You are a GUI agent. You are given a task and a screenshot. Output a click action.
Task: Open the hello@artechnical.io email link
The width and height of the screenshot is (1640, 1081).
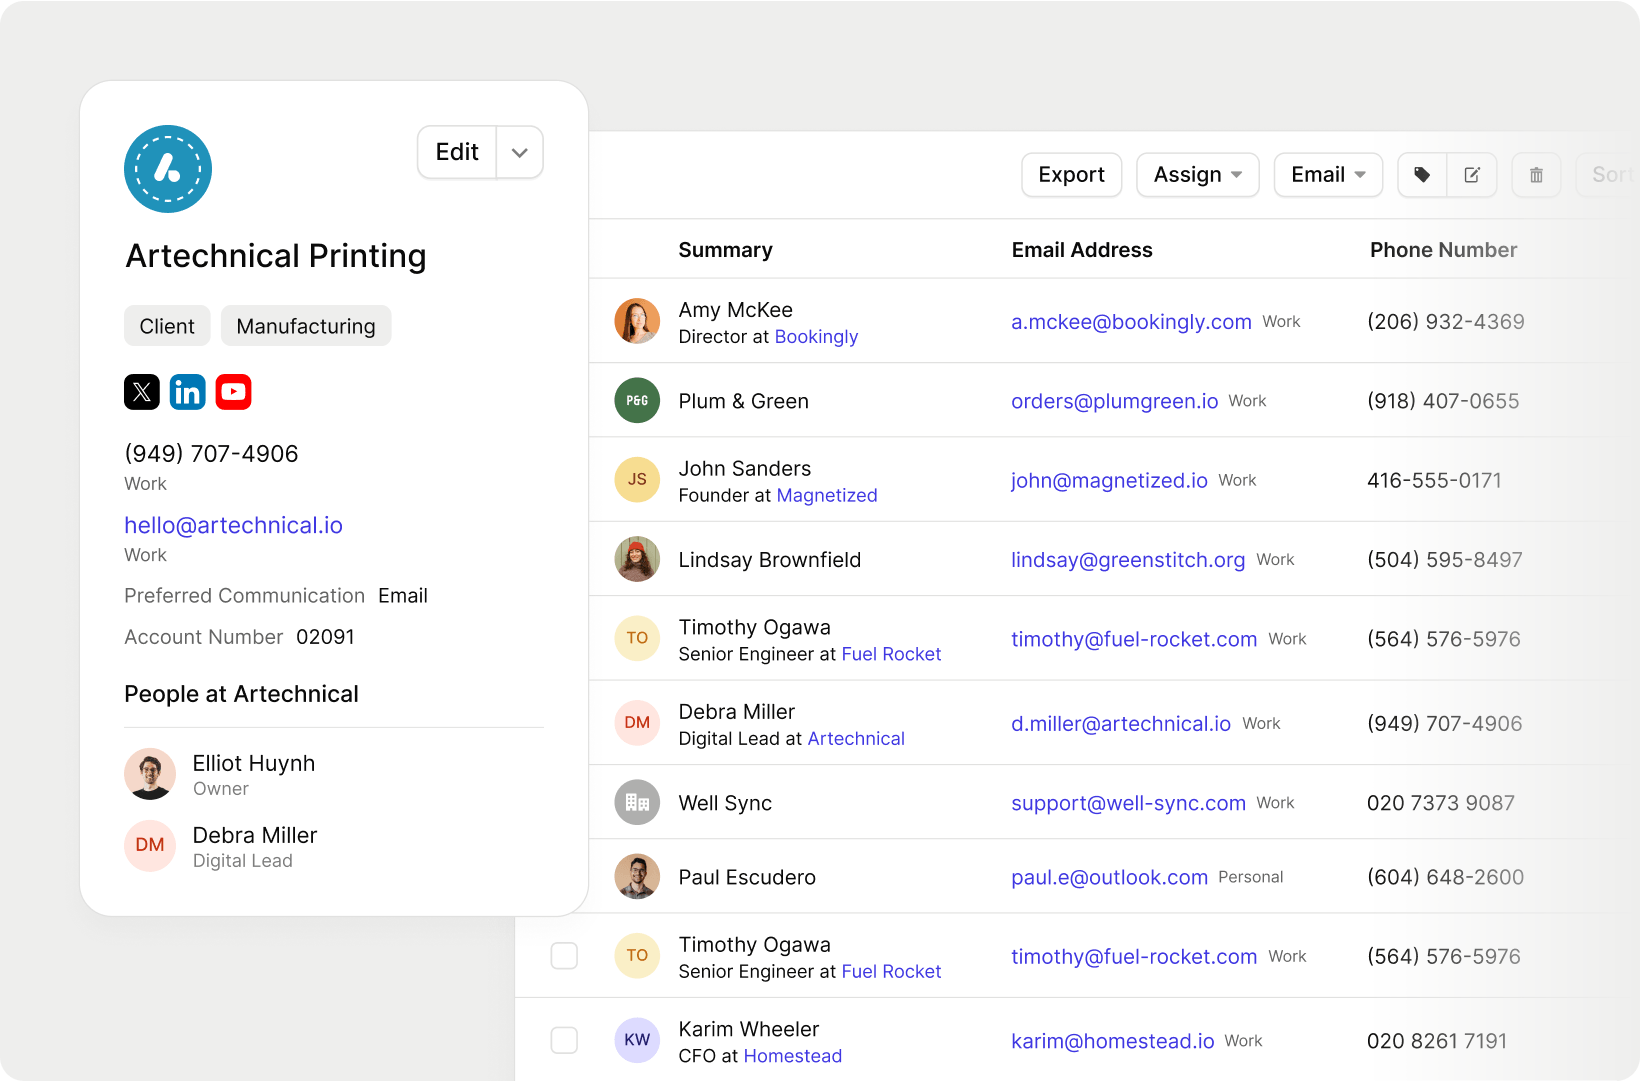(x=233, y=526)
